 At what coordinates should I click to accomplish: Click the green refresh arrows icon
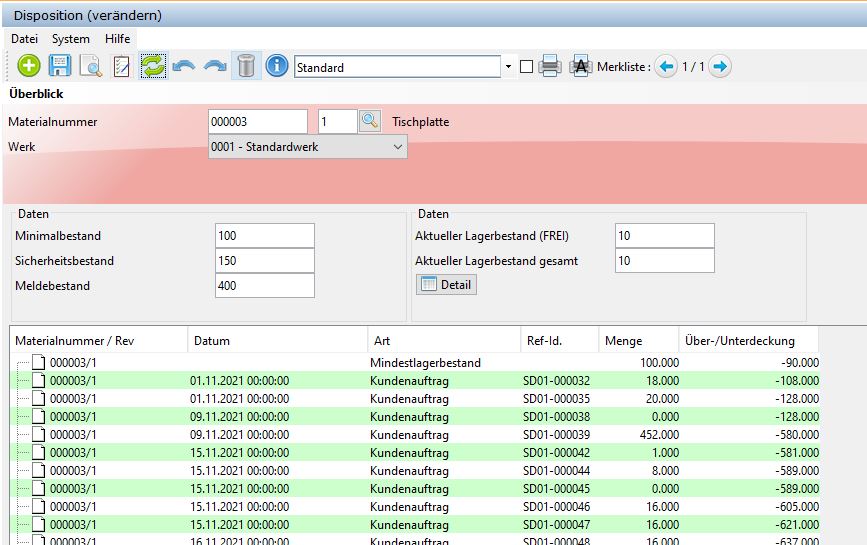click(153, 67)
